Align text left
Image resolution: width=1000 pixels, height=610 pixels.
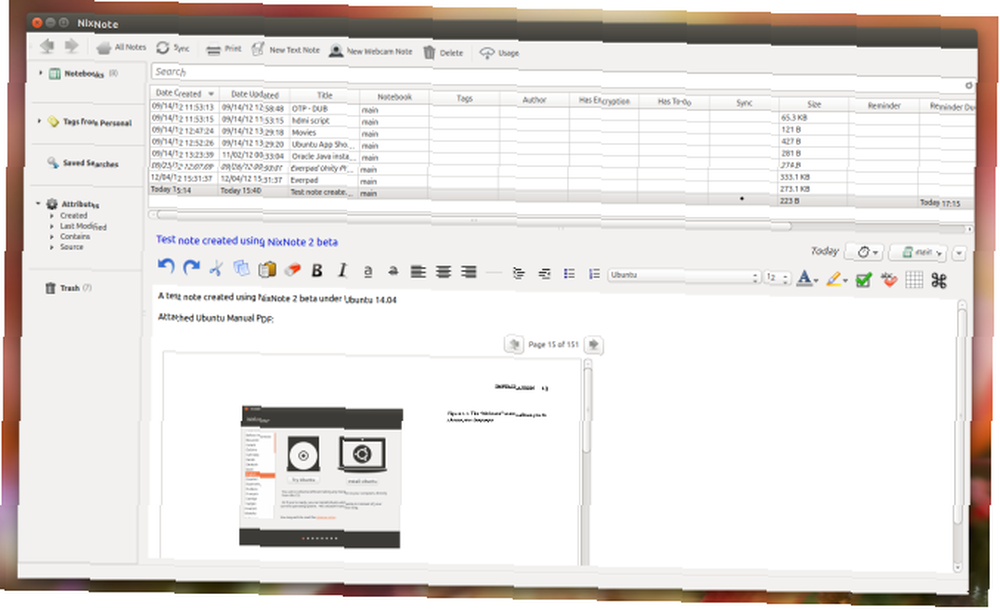[x=418, y=272]
